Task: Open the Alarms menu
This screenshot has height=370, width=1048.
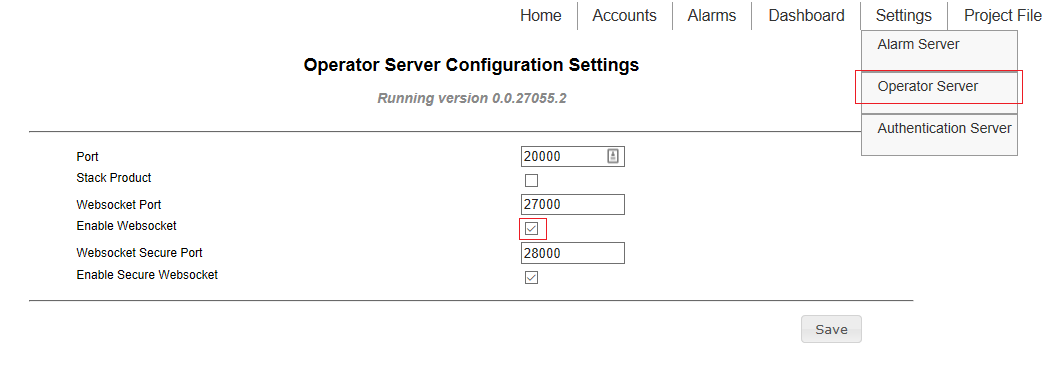Action: 712,15
